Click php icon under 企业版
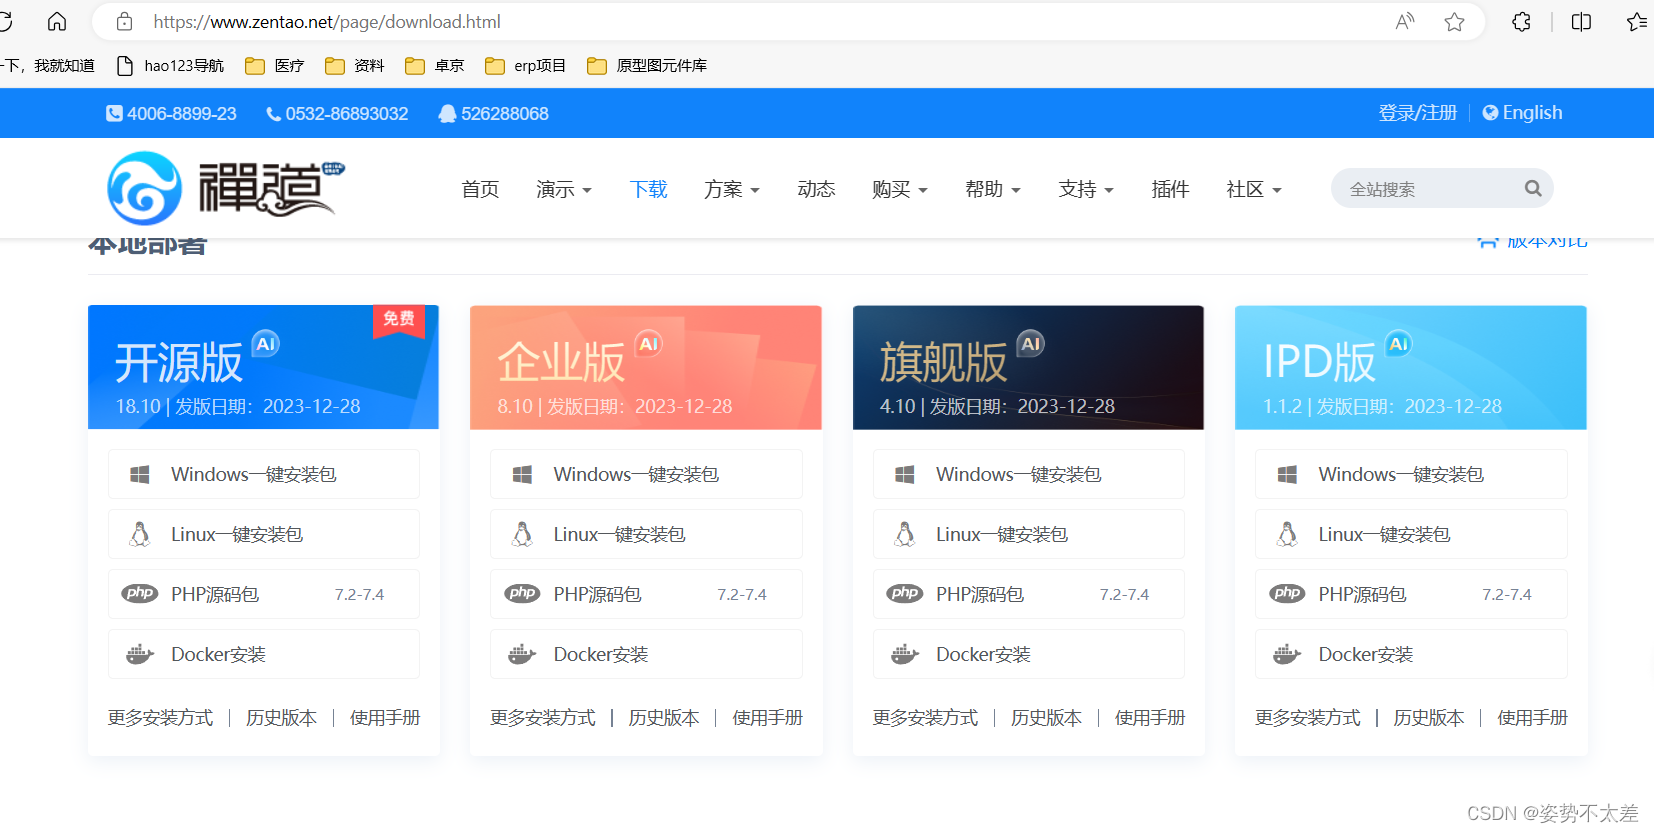This screenshot has width=1654, height=833. pos(522,593)
